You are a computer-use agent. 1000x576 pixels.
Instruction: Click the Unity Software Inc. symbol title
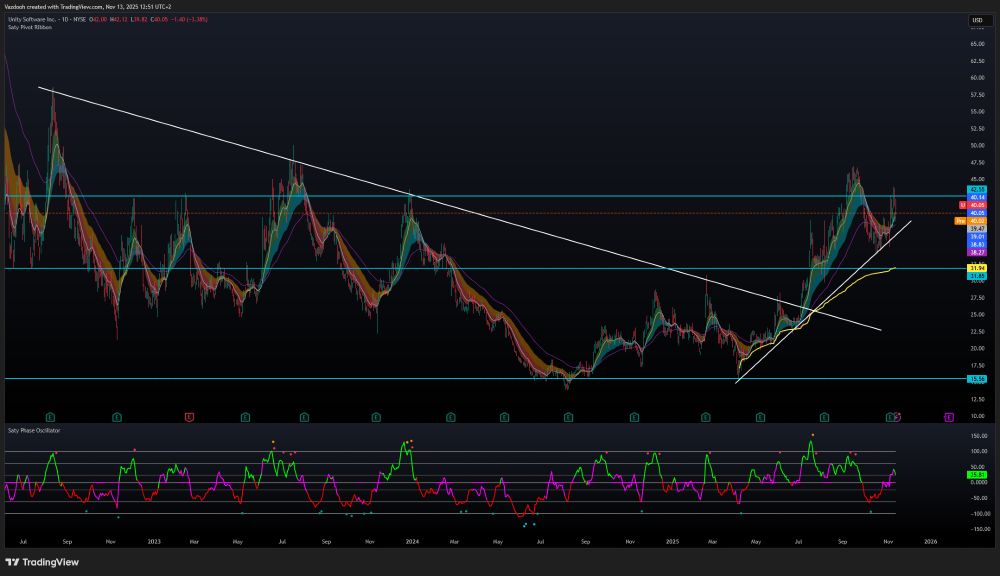[31, 19]
